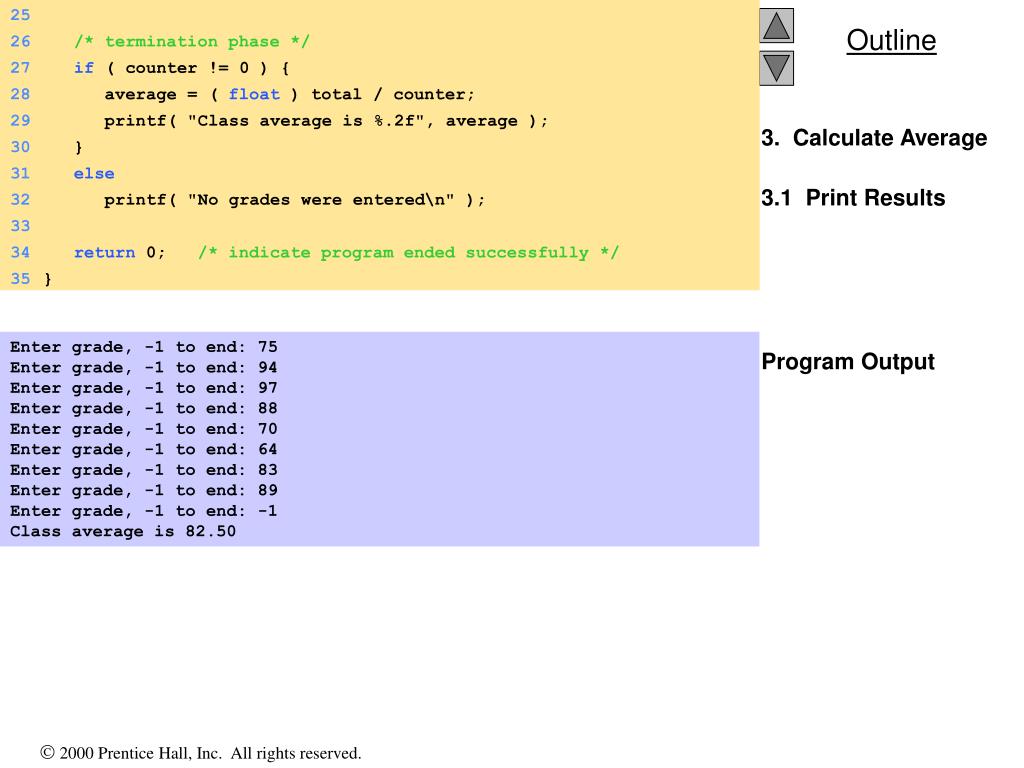Click the 'else' keyword on line 31
Screen dimensions: 1024x768
point(93,174)
